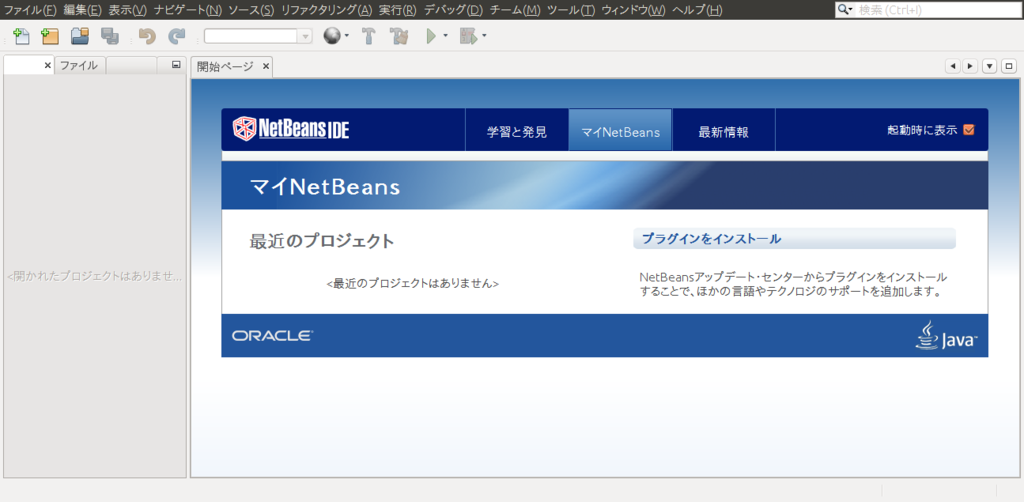Viewport: 1024px width, 502px height.
Task: Click the 最近のプロジェクト heading
Action: (x=322, y=241)
